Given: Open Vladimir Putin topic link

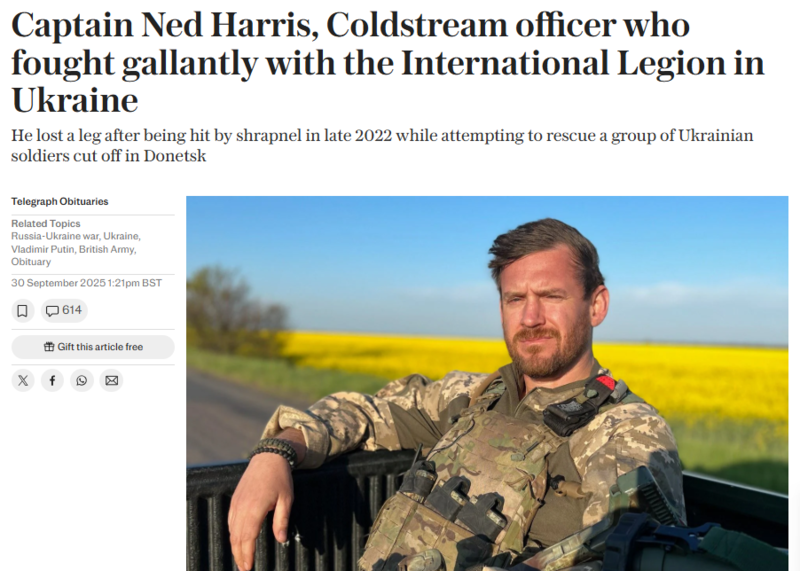Looking at the screenshot, I should tap(43, 250).
